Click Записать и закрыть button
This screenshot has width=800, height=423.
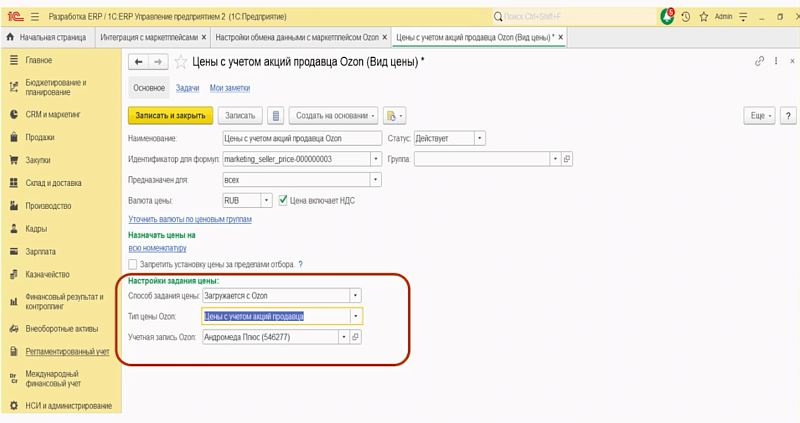170,116
